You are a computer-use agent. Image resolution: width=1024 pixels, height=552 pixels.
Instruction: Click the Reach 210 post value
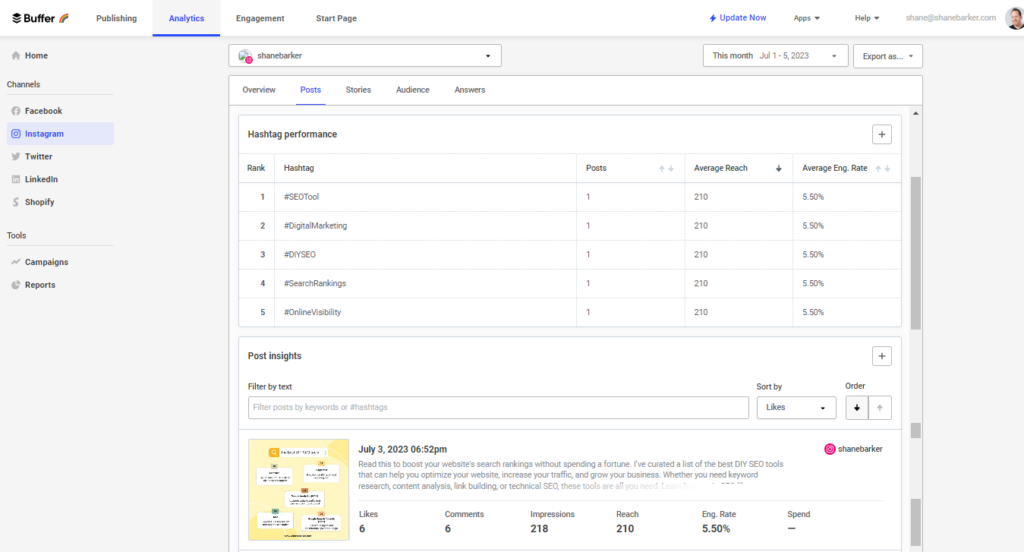(x=625, y=528)
